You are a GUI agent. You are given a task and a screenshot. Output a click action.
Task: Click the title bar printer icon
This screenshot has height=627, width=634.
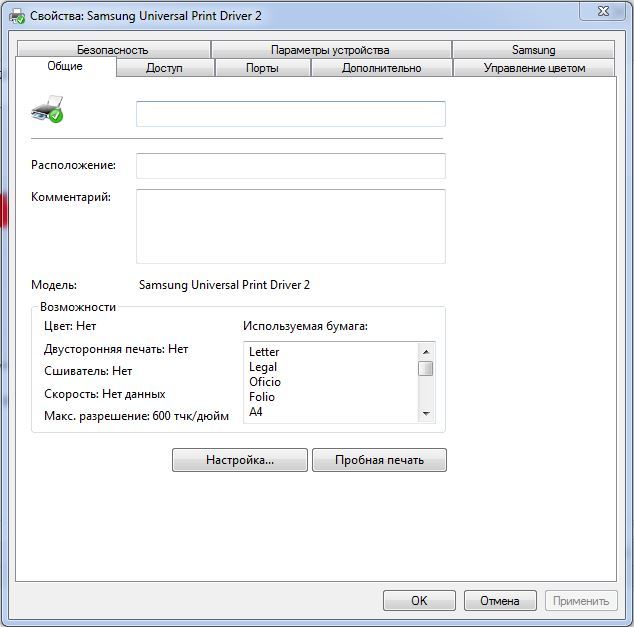click(x=17, y=15)
